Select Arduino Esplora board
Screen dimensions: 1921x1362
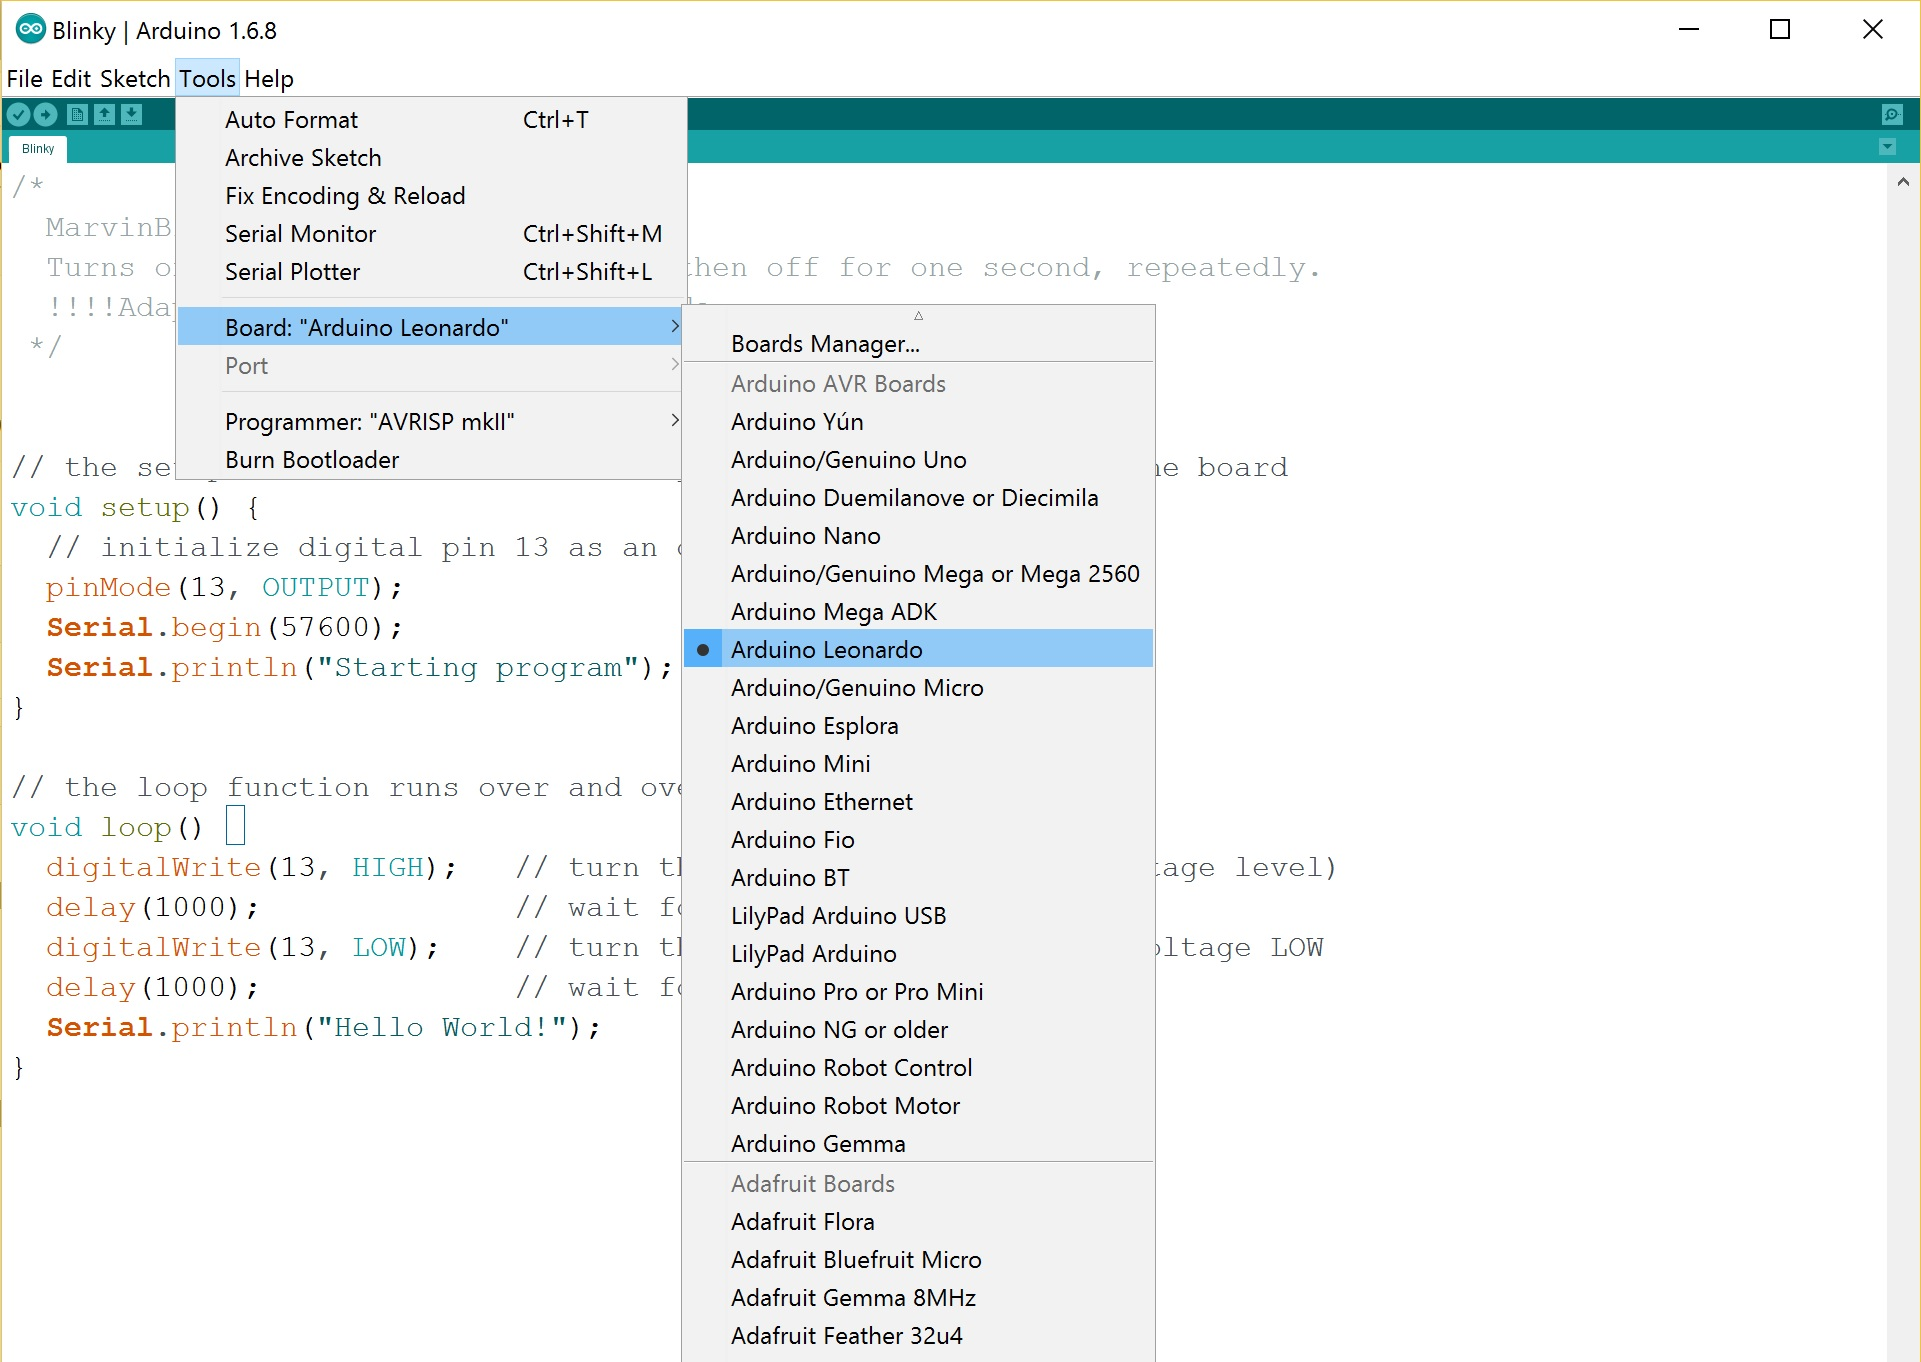coord(918,726)
